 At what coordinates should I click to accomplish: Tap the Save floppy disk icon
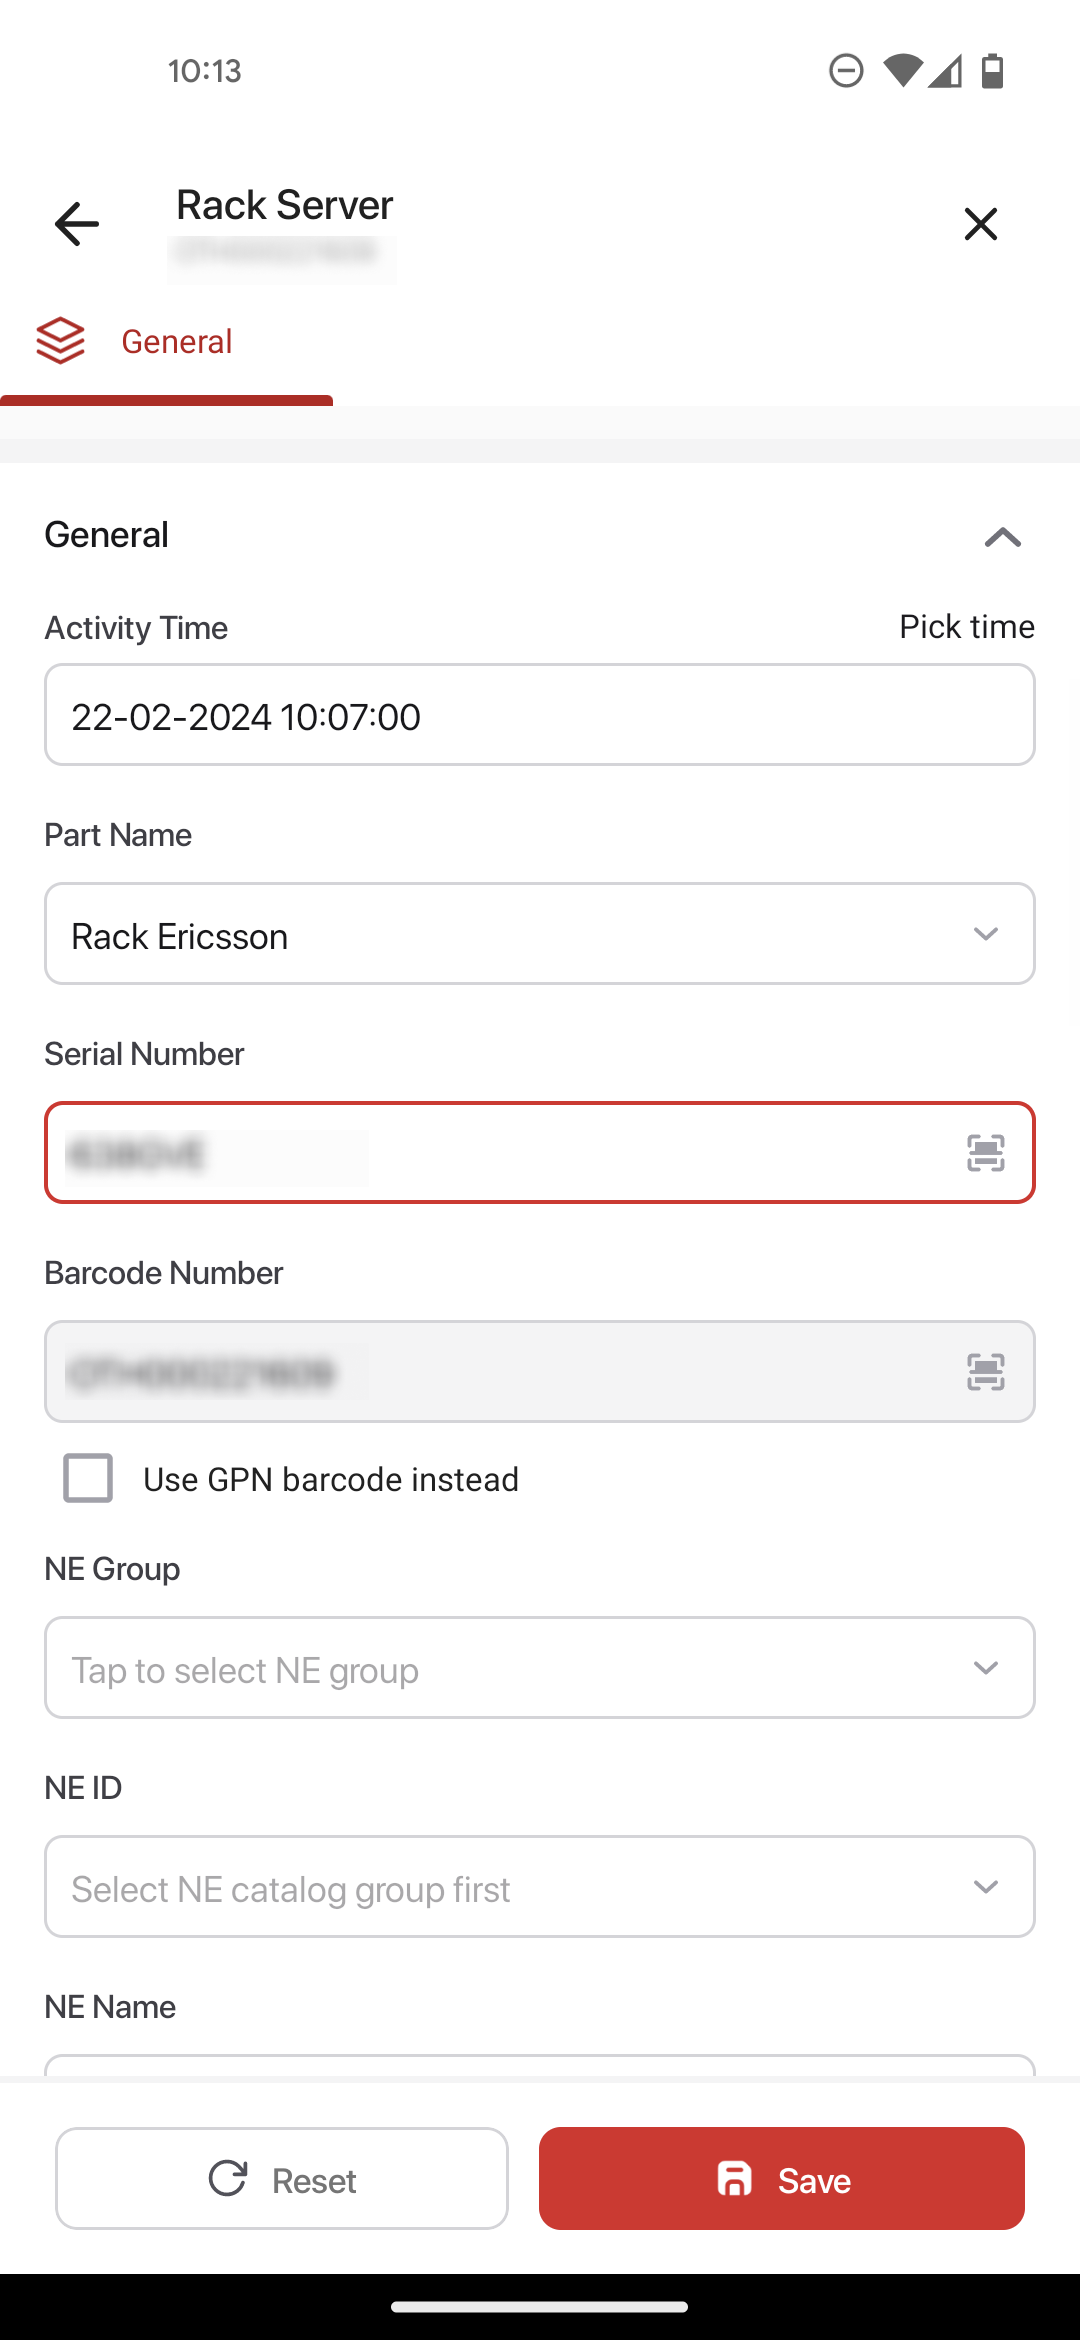click(735, 2178)
